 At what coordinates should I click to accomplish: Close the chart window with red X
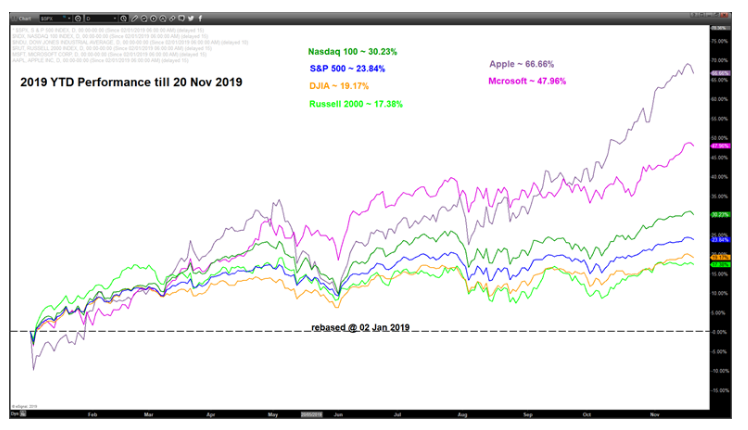pyautogui.click(x=724, y=15)
